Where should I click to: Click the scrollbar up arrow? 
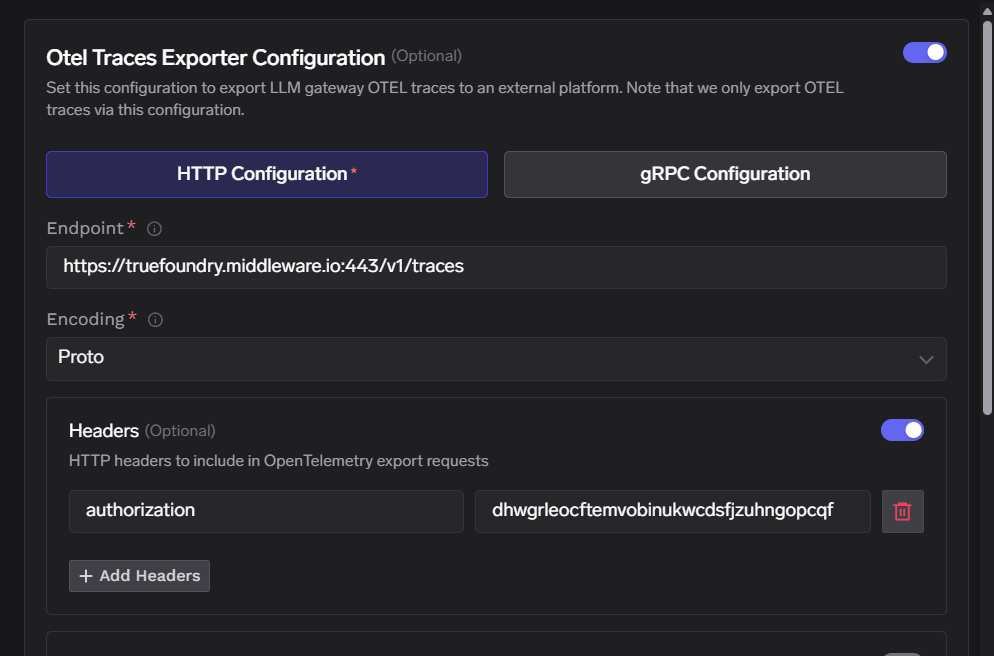(987, 11)
